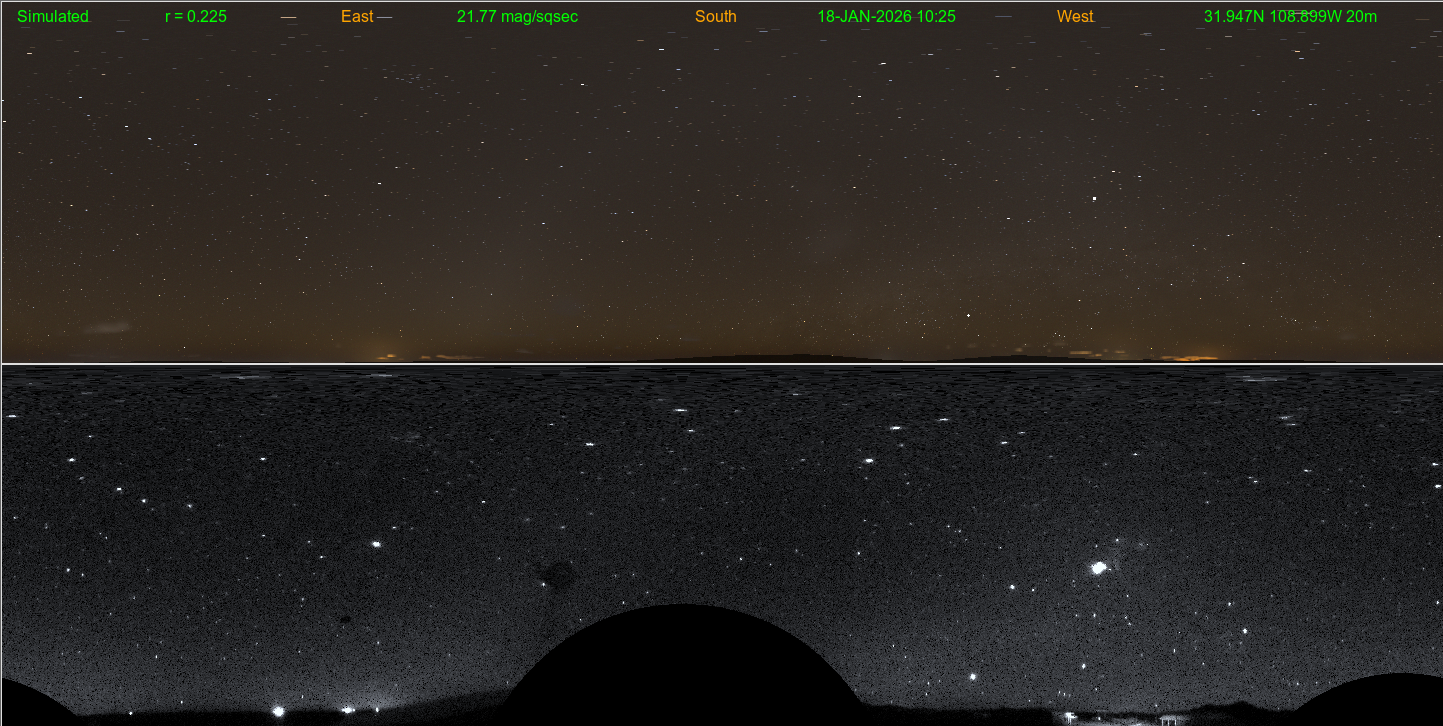Screen dimensions: 1443x726
Task: Click the dark smudge above the central dome
Action: pyautogui.click(x=556, y=574)
